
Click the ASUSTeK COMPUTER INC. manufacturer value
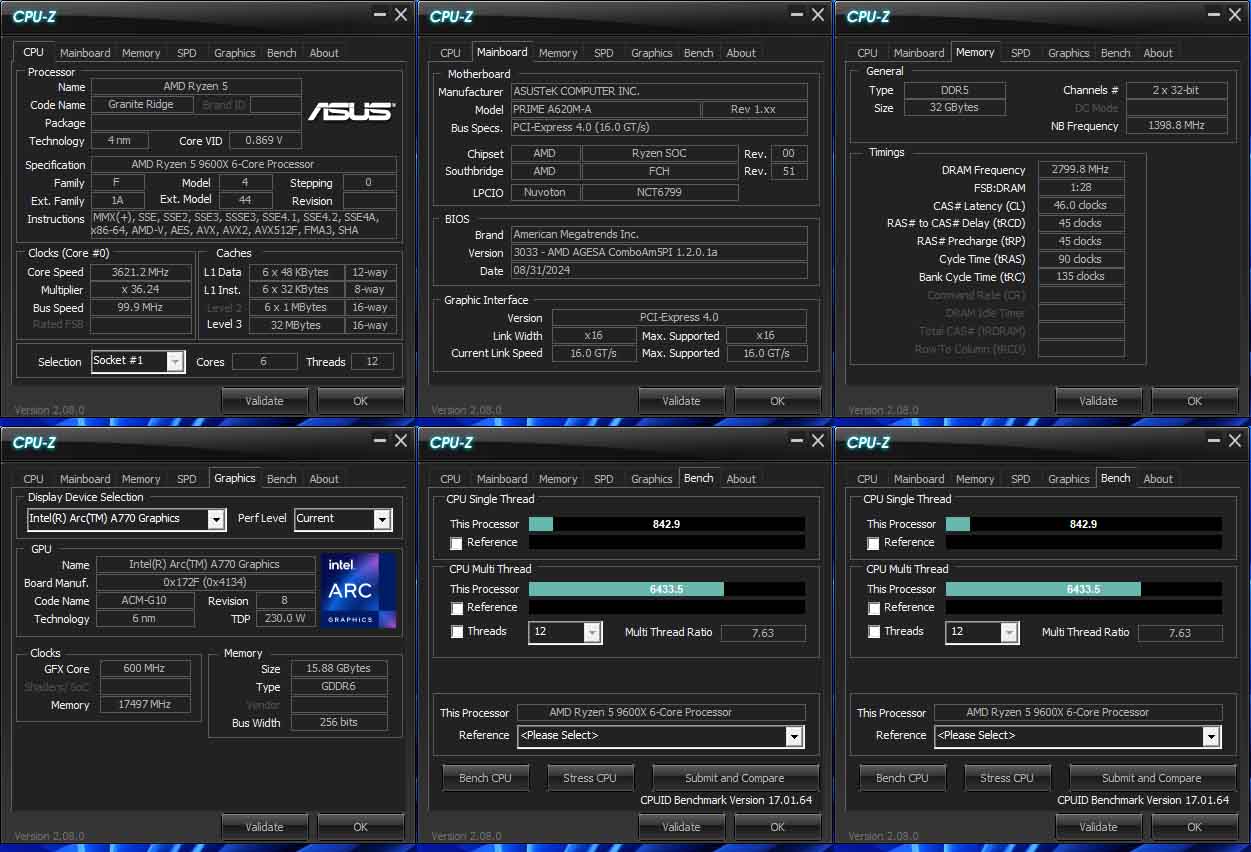pyautogui.click(x=659, y=91)
